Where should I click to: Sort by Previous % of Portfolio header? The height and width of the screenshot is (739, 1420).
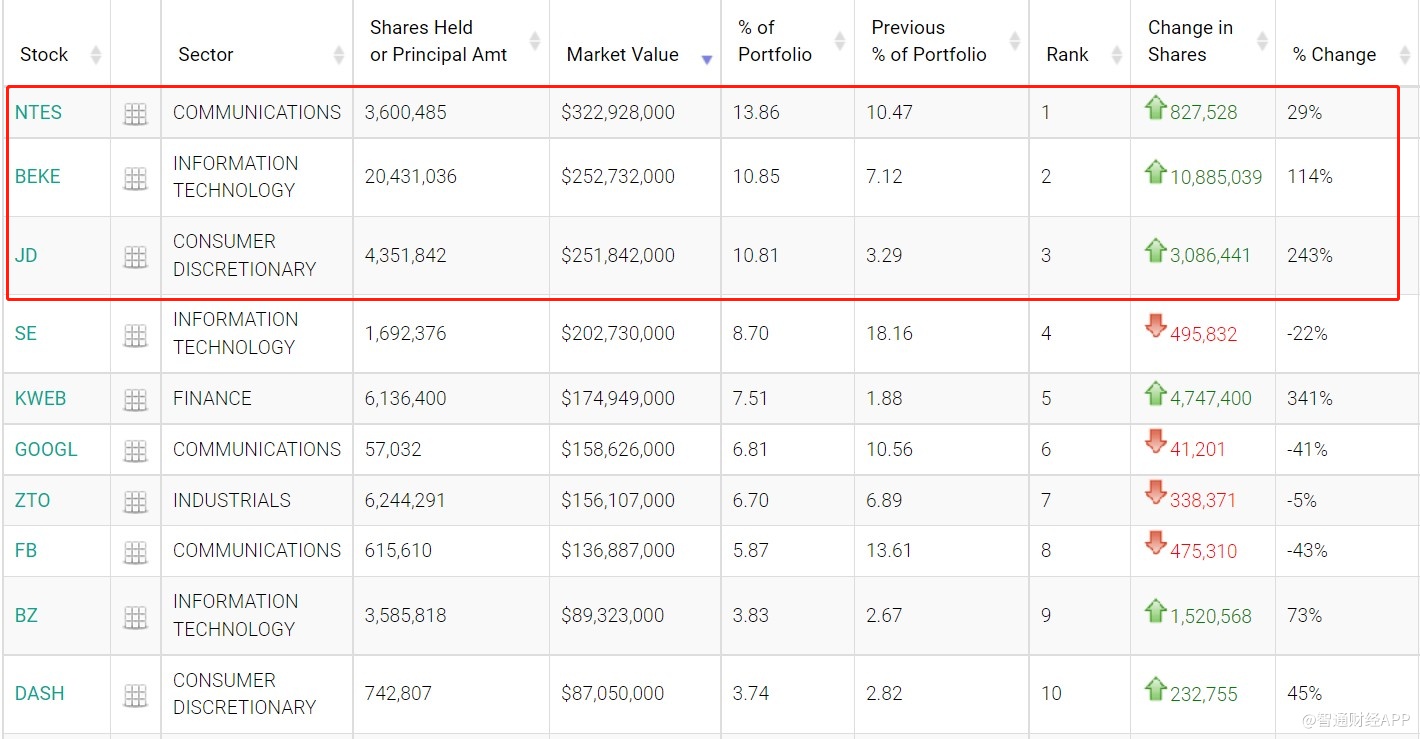pyautogui.click(x=928, y=41)
